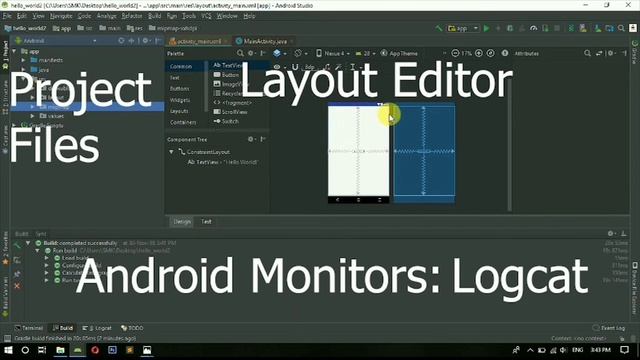
Task: Open the Refactor menu
Action: 132,16
